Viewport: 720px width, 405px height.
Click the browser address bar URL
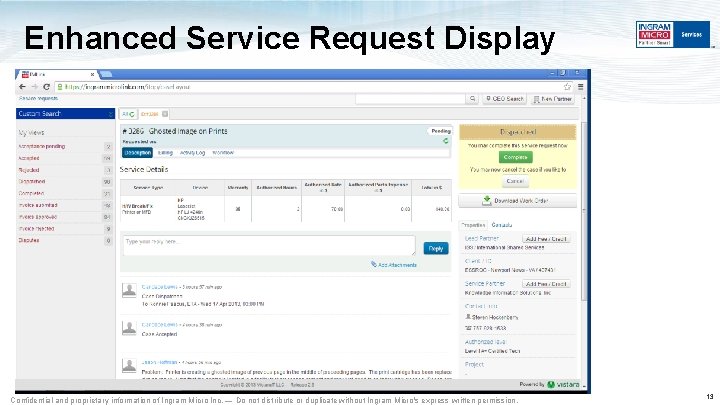click(x=127, y=87)
